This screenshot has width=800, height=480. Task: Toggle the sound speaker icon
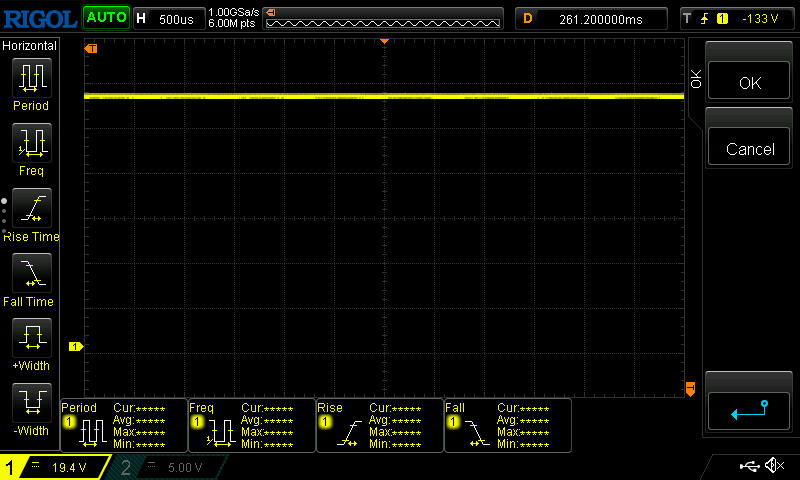(774, 466)
